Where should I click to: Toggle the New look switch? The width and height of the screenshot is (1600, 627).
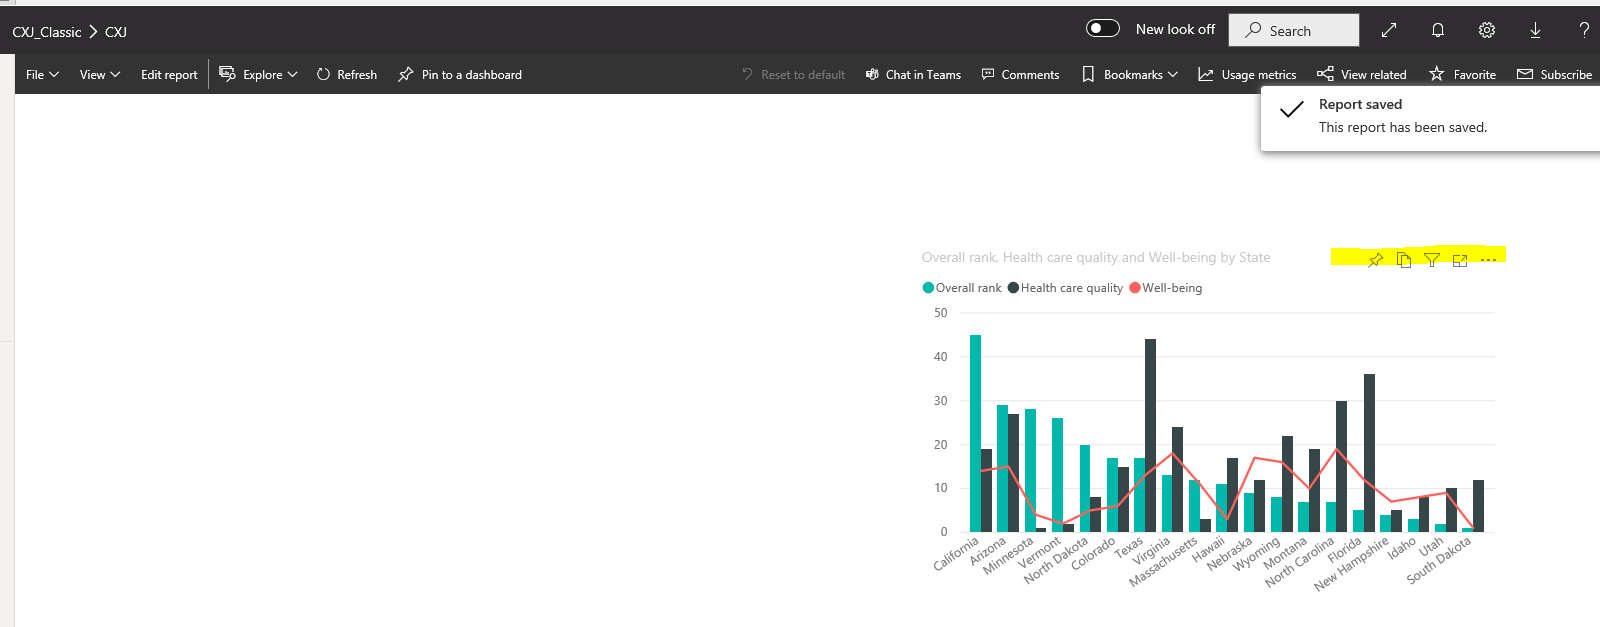(x=1103, y=29)
